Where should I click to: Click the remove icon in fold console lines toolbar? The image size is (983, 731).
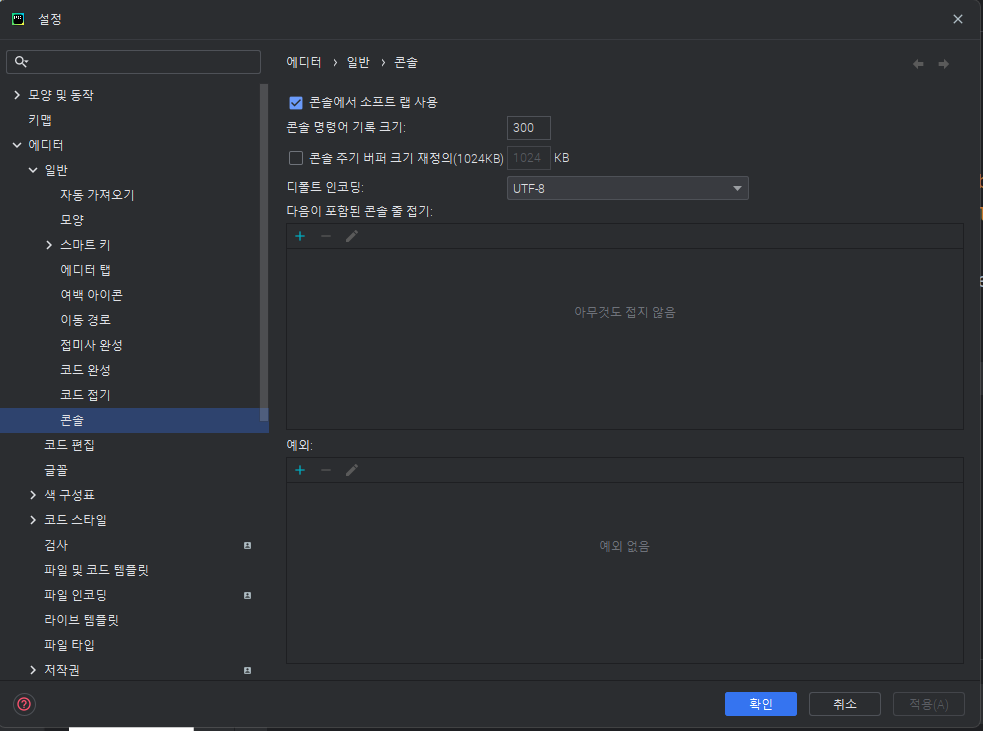(x=325, y=236)
